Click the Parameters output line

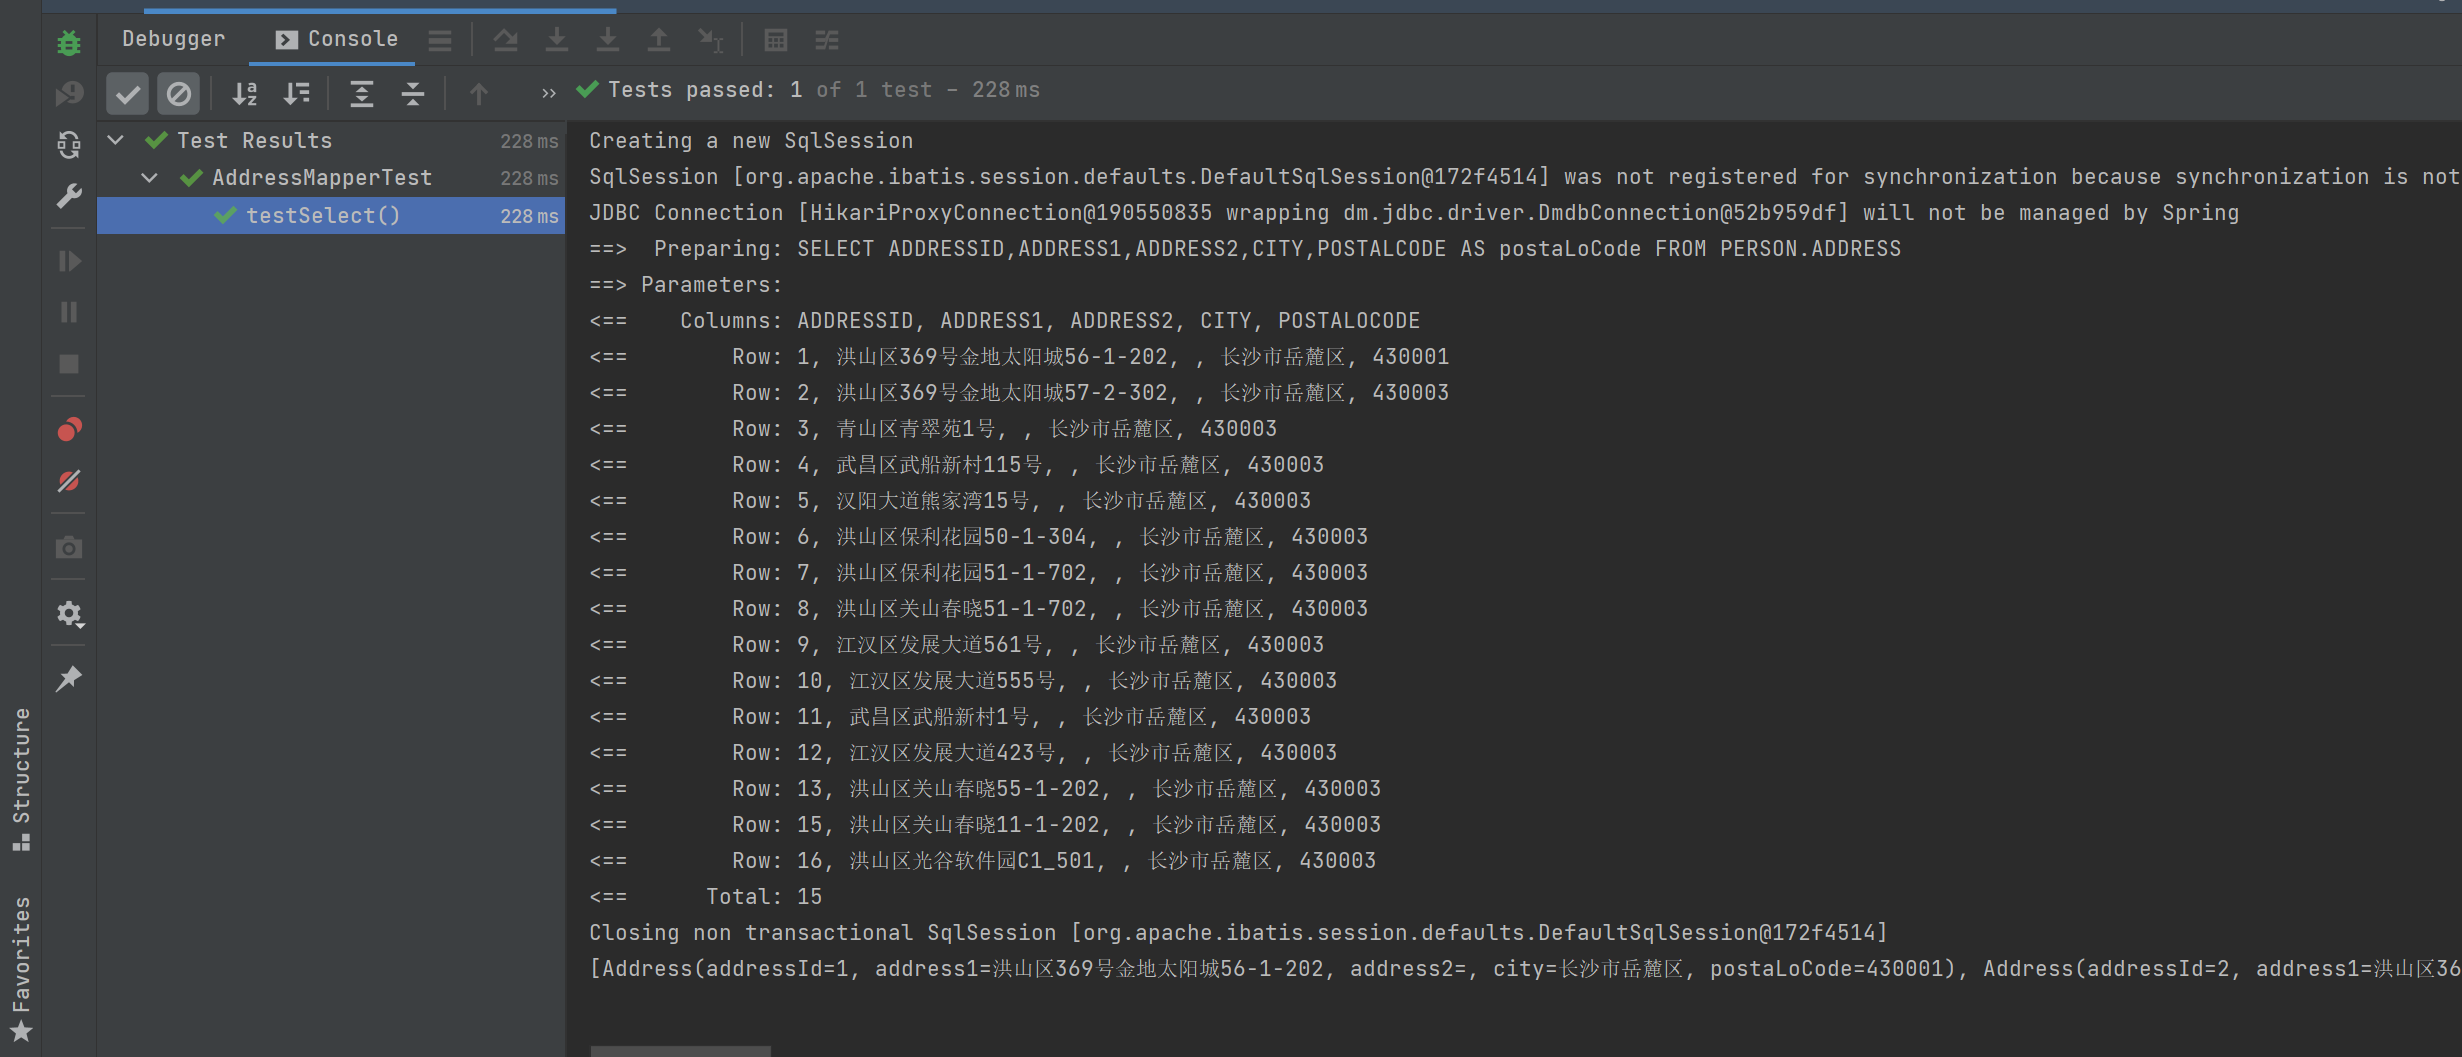[685, 285]
